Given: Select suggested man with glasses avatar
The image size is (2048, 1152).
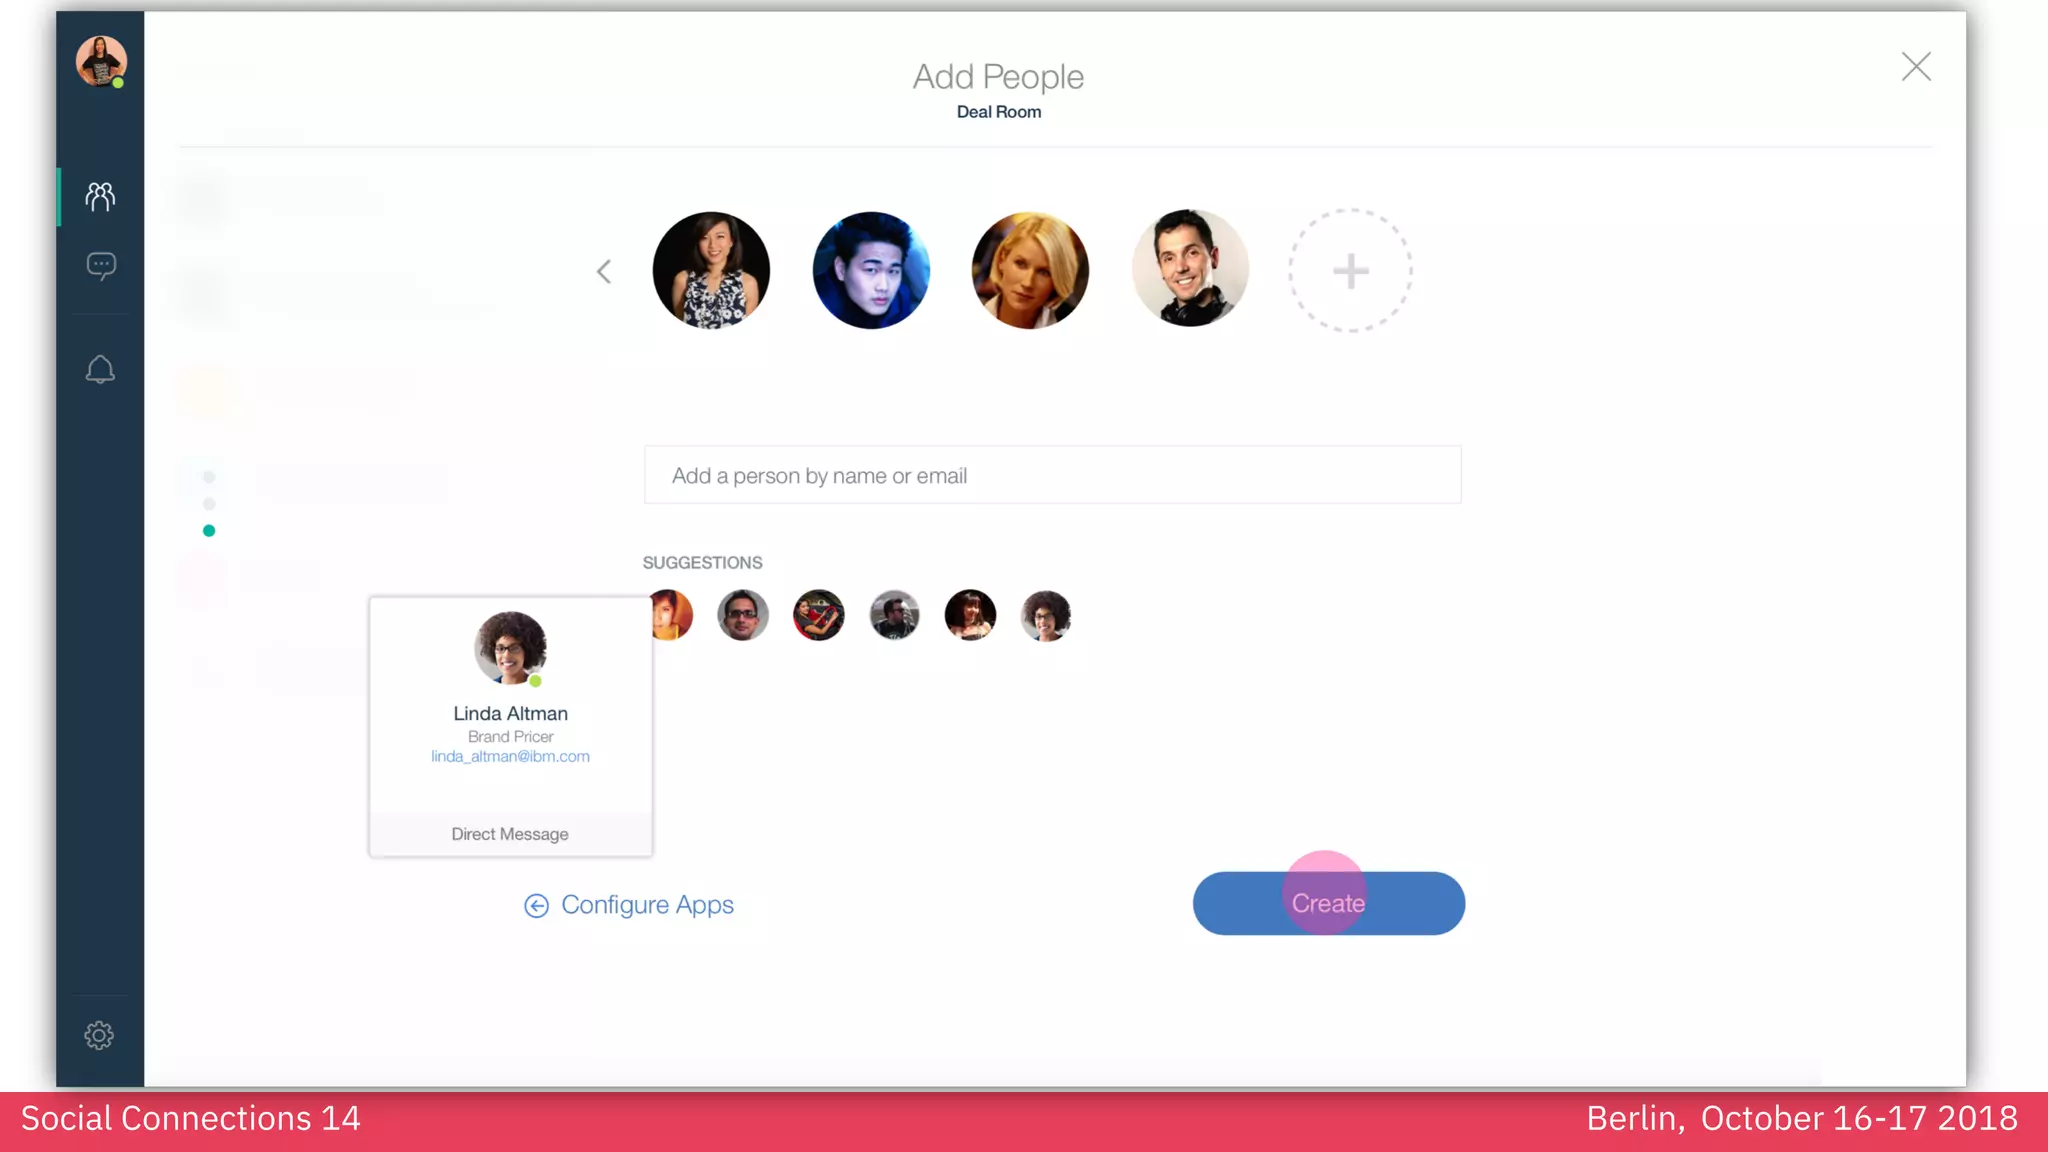Looking at the screenshot, I should 742,615.
